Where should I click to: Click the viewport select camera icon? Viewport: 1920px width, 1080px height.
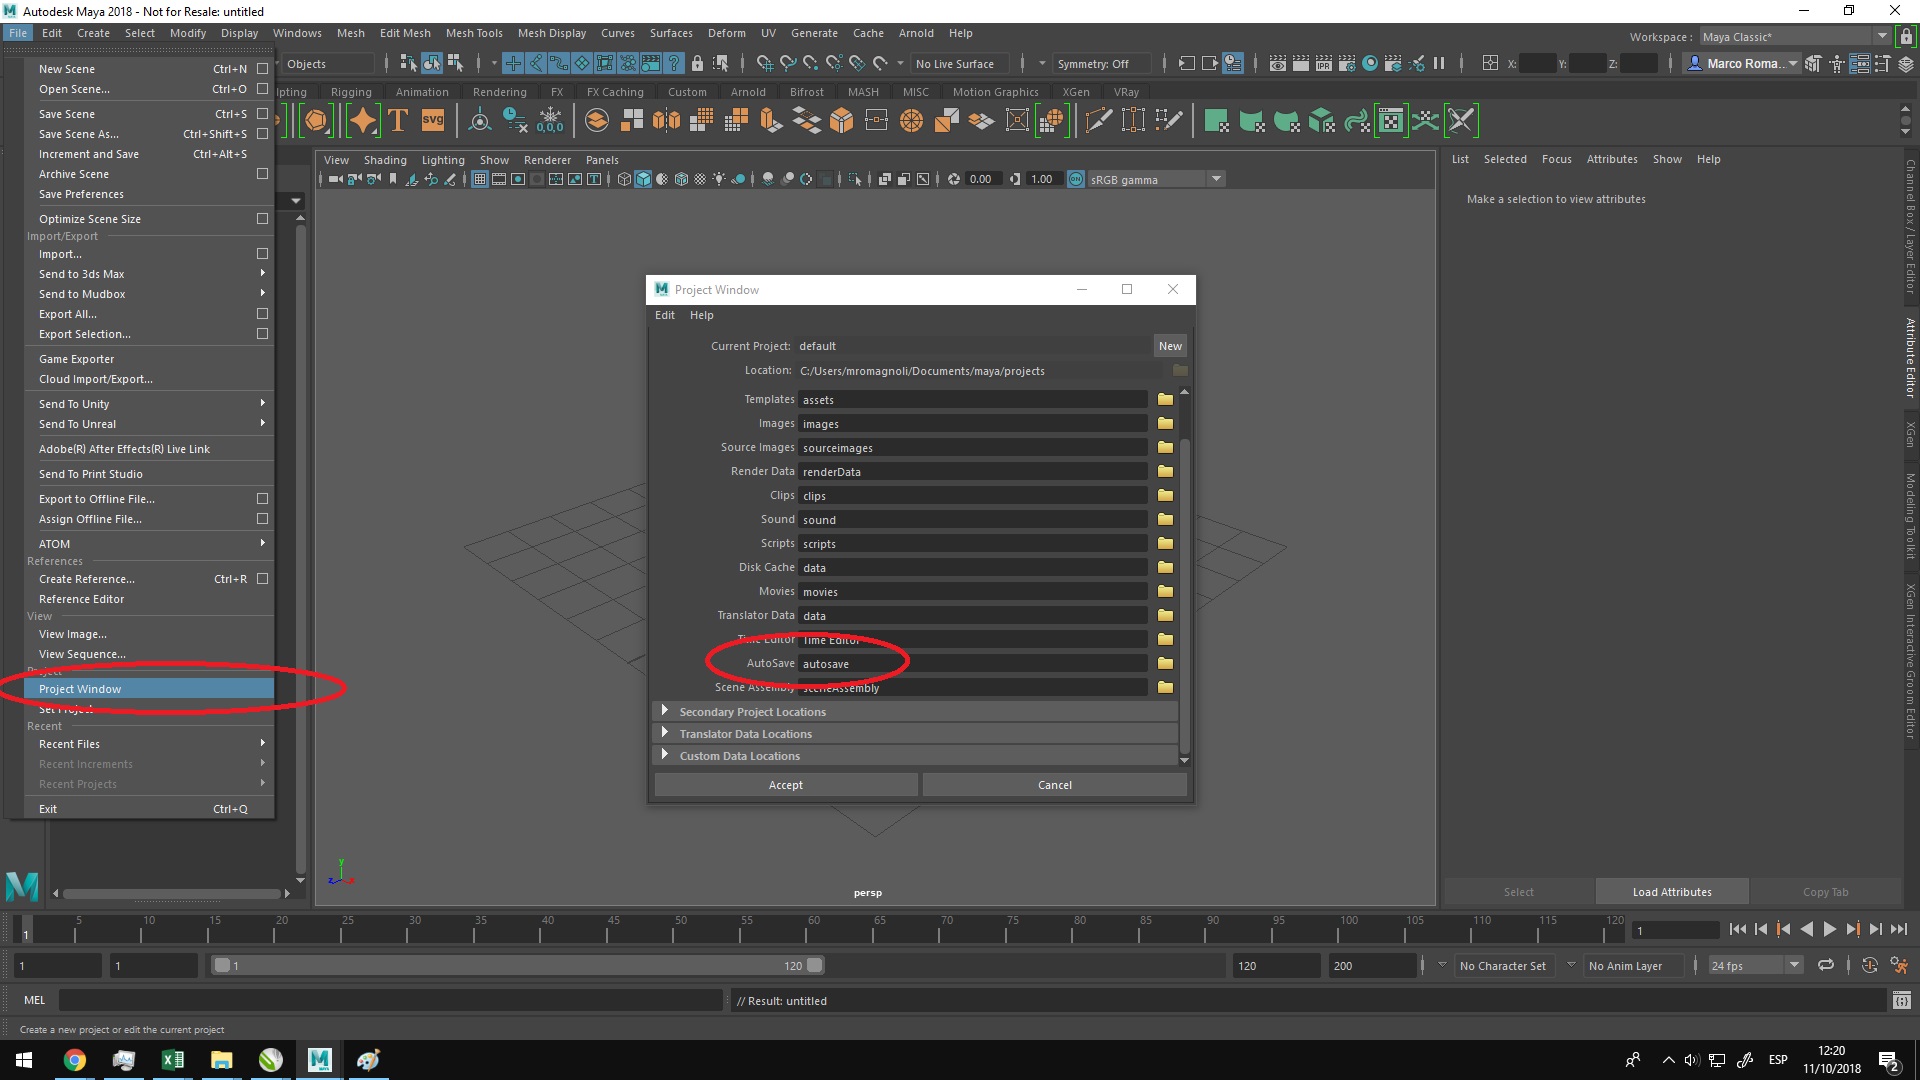tap(334, 179)
